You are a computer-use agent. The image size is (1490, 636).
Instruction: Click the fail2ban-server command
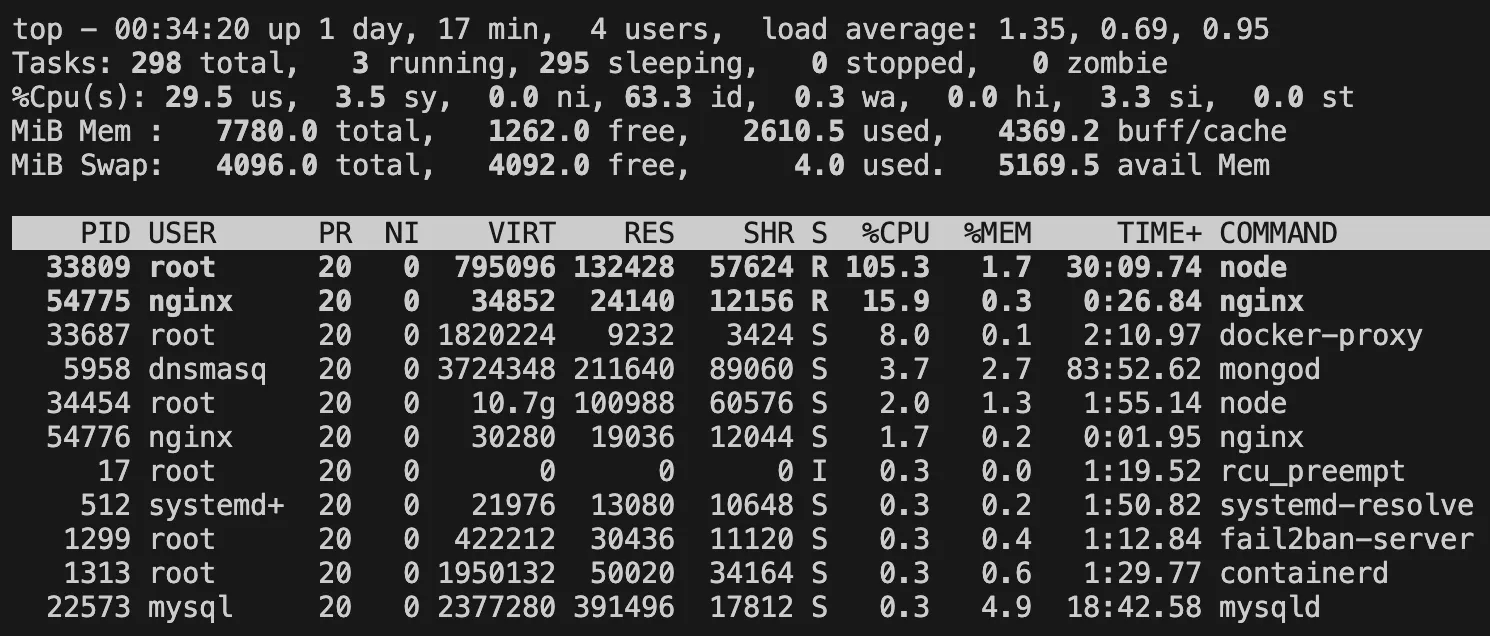[1346, 540]
